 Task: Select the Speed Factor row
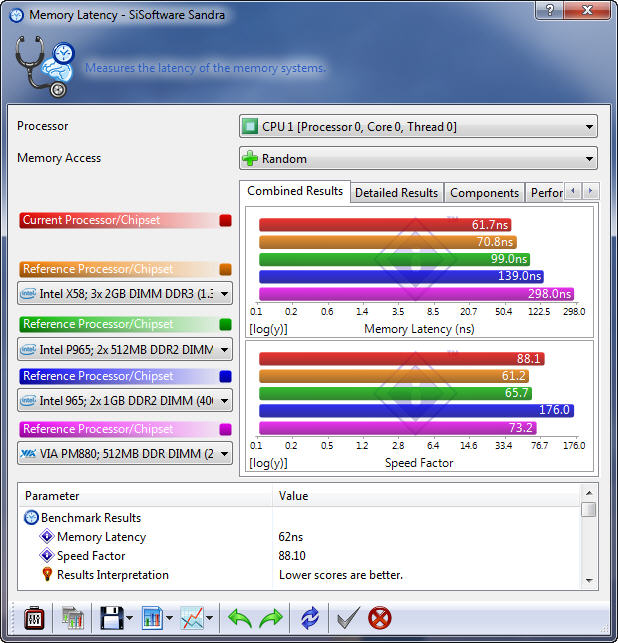(x=300, y=555)
